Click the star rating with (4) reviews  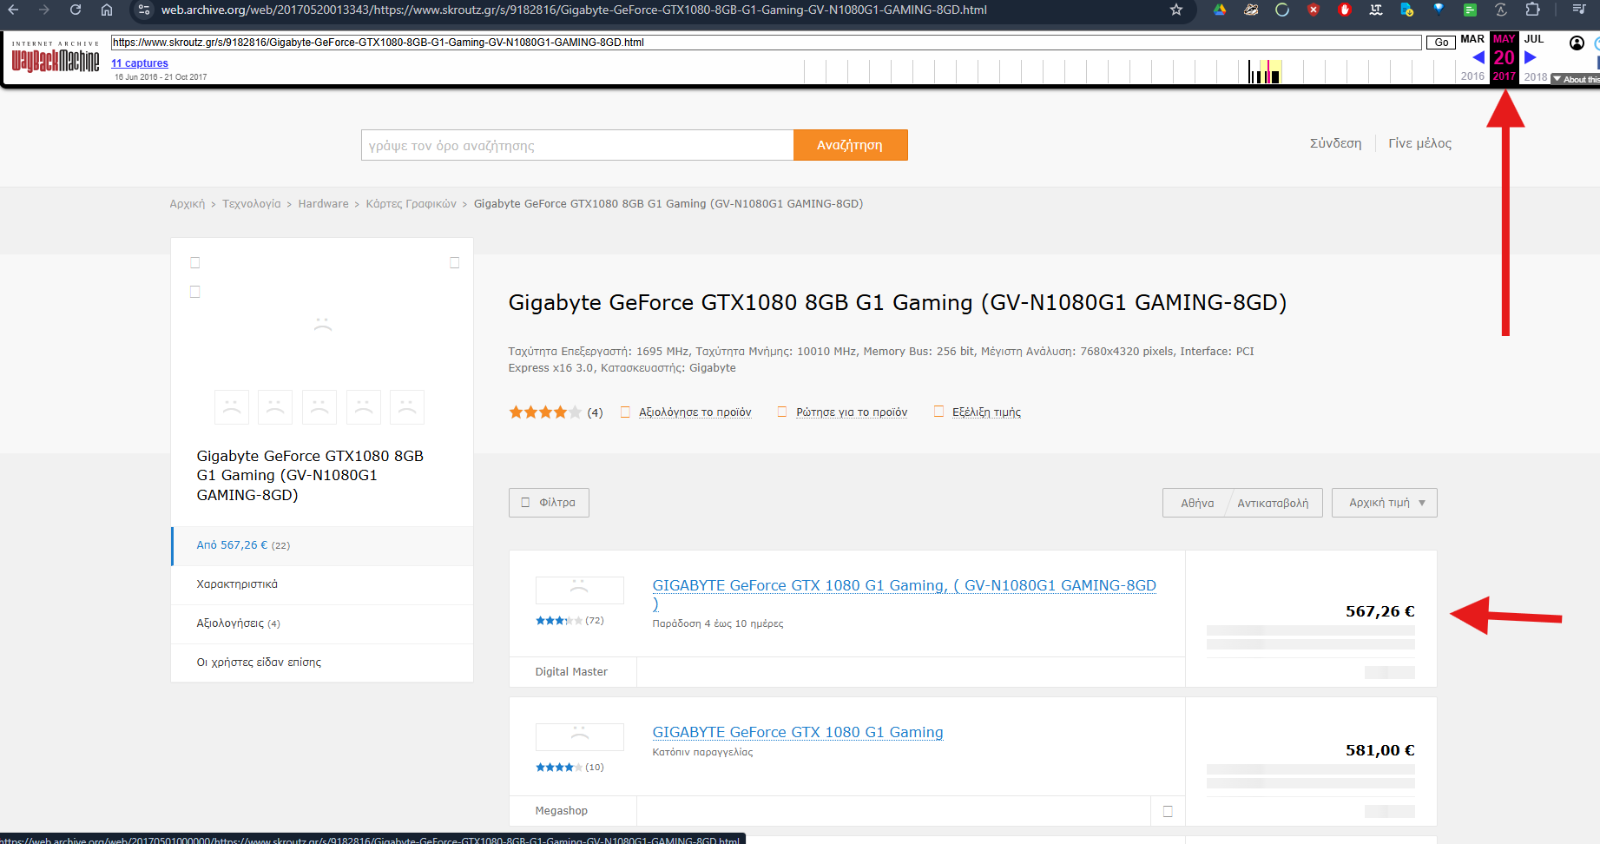tap(556, 412)
